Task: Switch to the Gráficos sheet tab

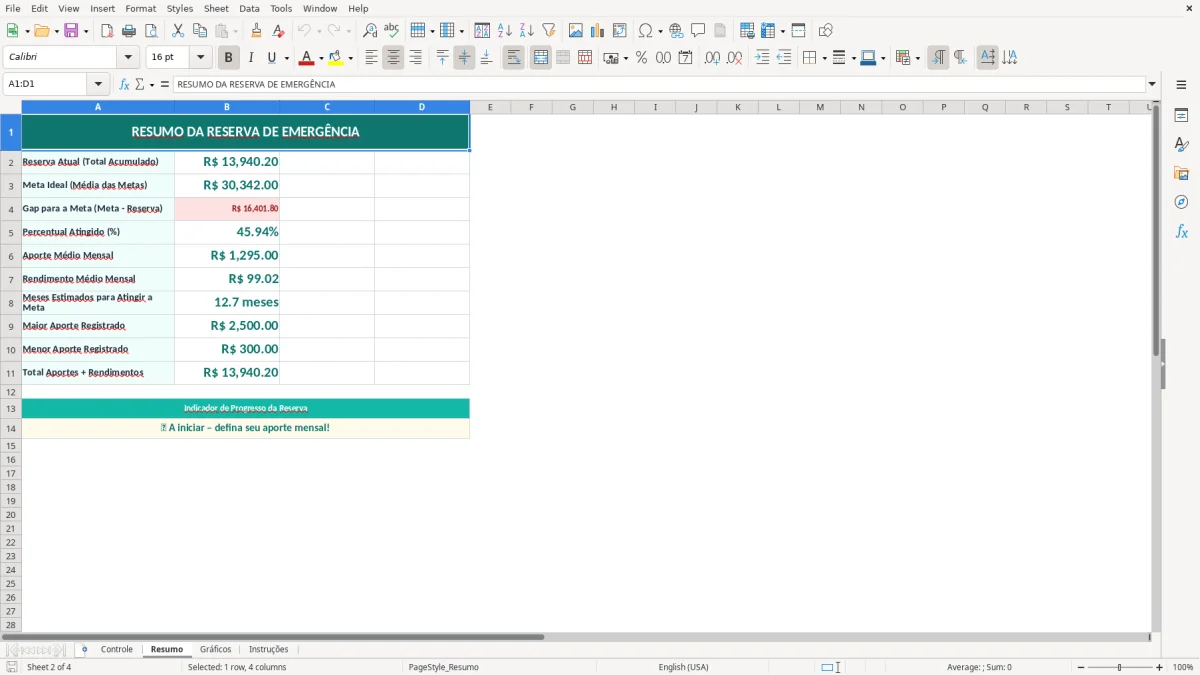Action: pyautogui.click(x=215, y=649)
